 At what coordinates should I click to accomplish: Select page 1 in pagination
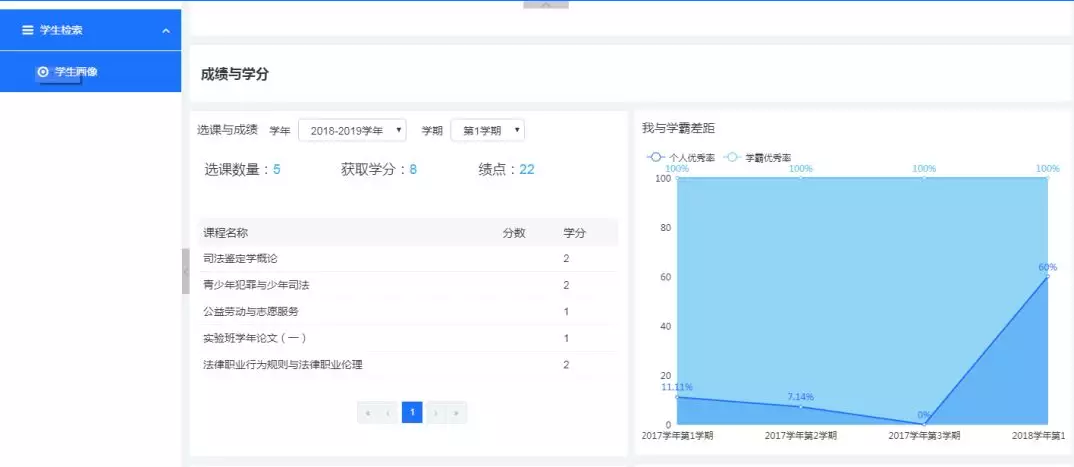[412, 412]
